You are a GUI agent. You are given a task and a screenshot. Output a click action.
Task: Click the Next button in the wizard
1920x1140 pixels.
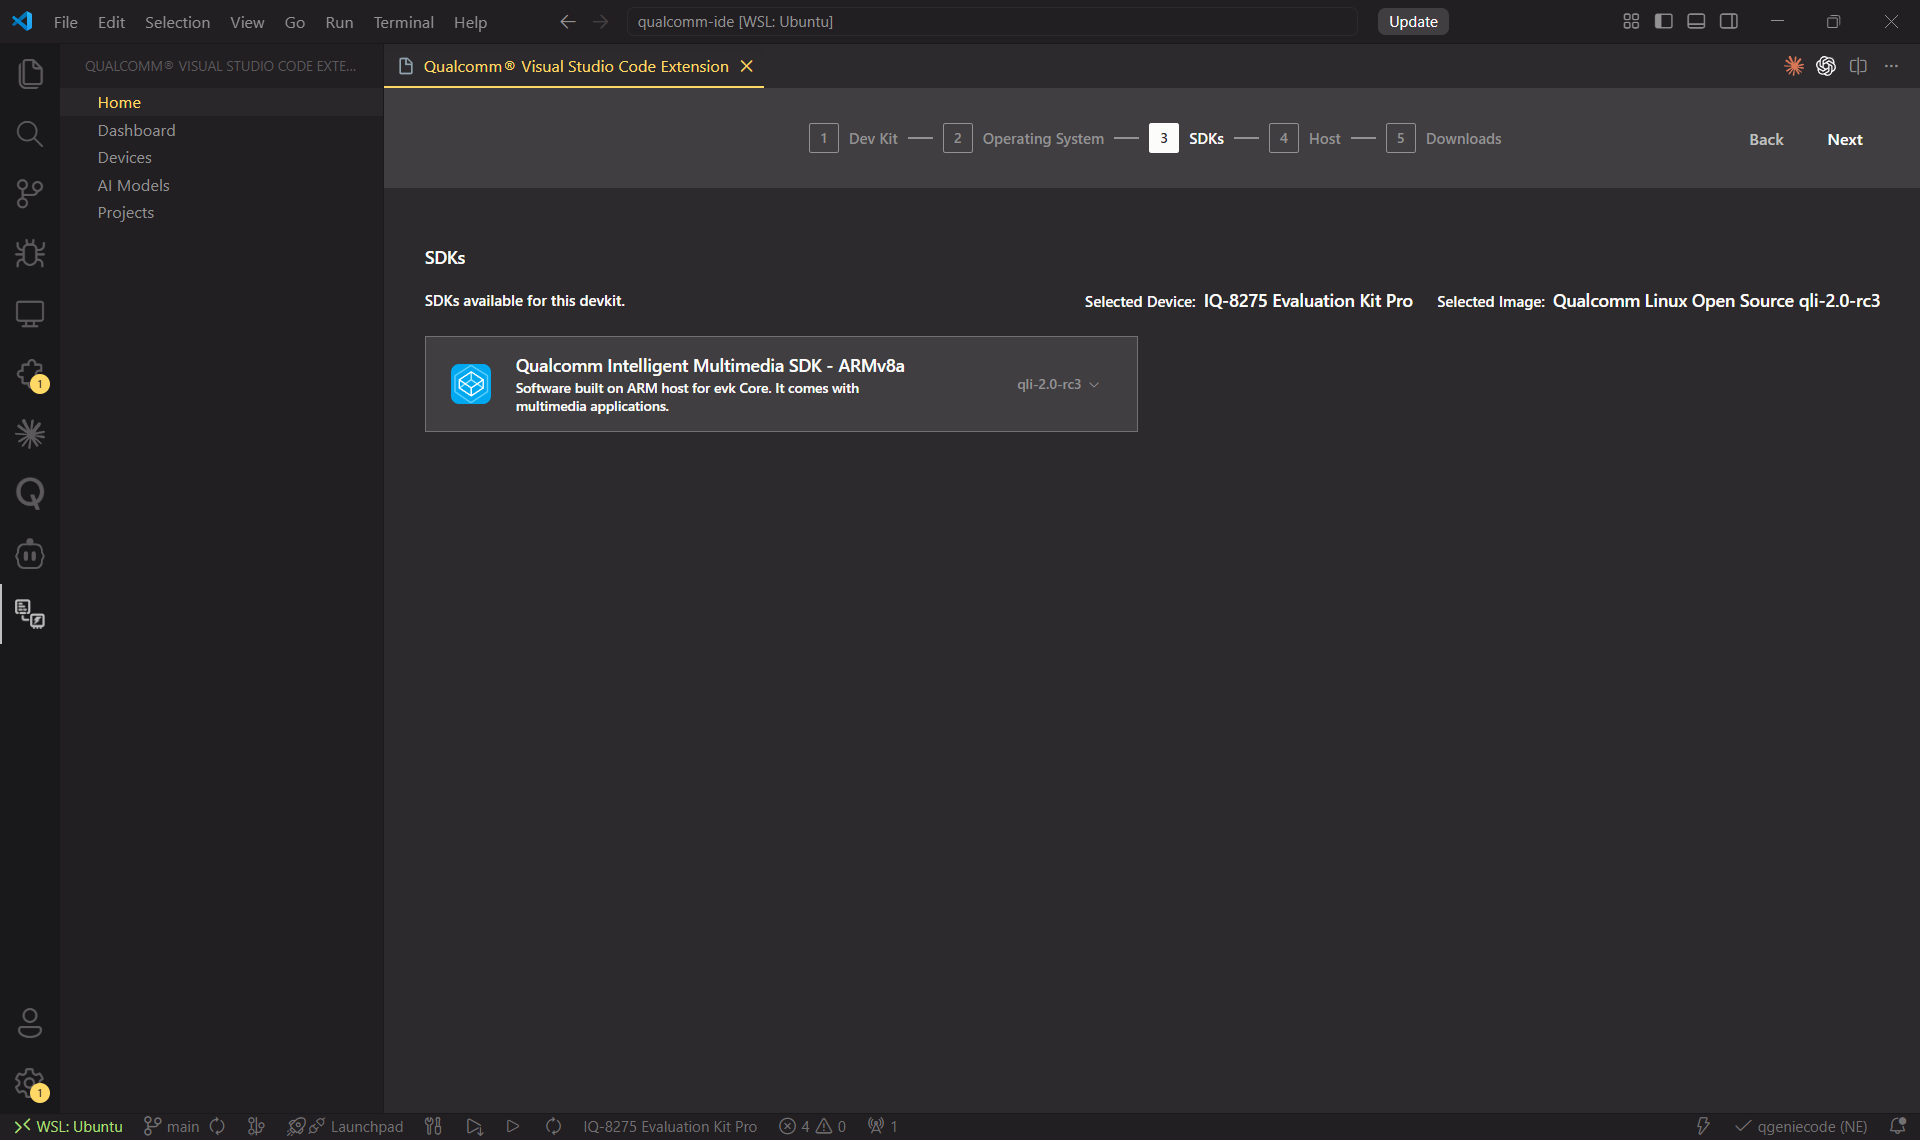click(x=1844, y=139)
